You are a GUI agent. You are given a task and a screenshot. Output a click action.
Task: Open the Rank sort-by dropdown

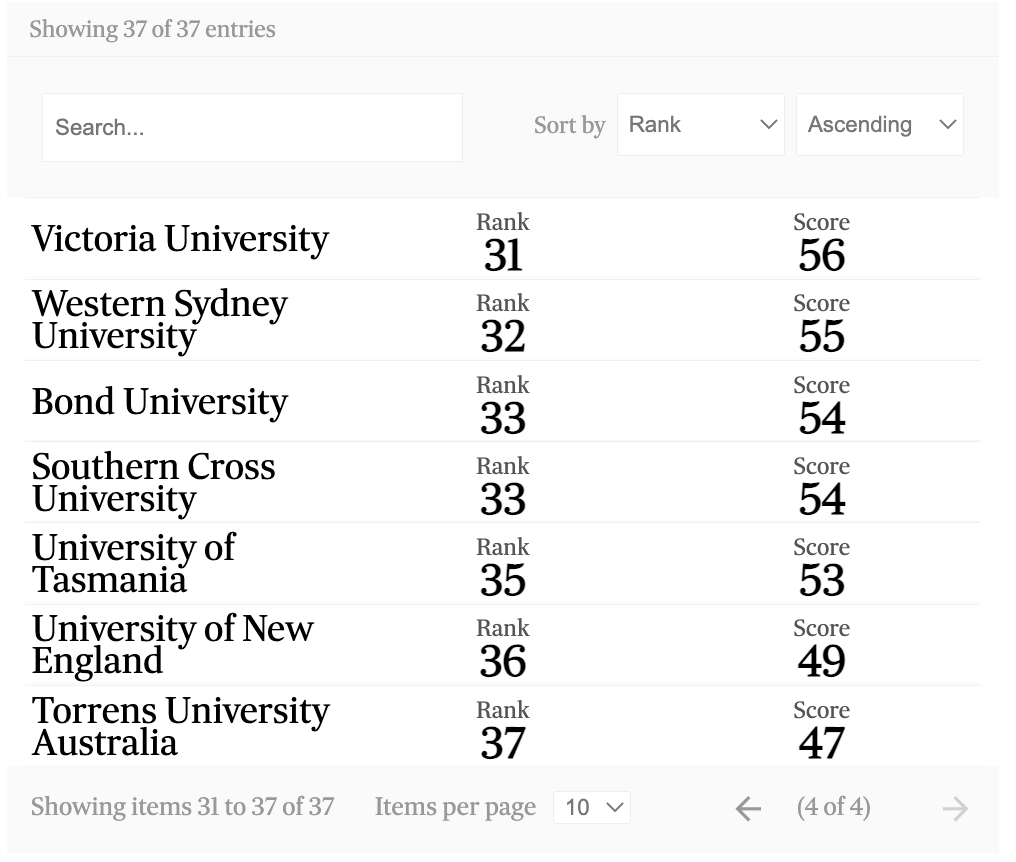[x=701, y=125]
